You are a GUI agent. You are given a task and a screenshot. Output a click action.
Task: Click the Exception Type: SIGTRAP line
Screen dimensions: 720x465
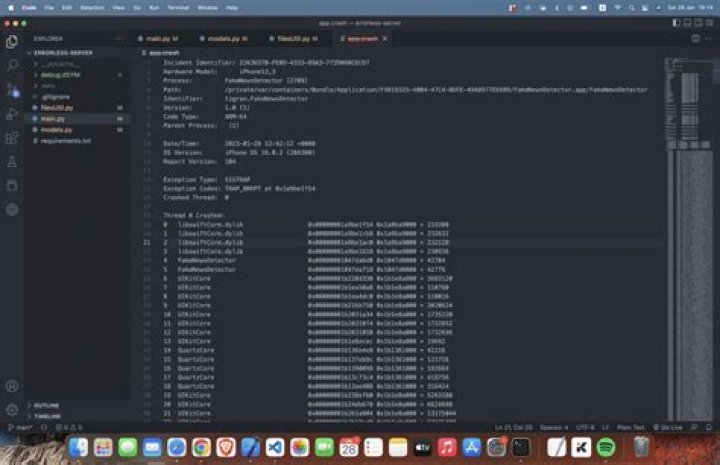(x=207, y=179)
